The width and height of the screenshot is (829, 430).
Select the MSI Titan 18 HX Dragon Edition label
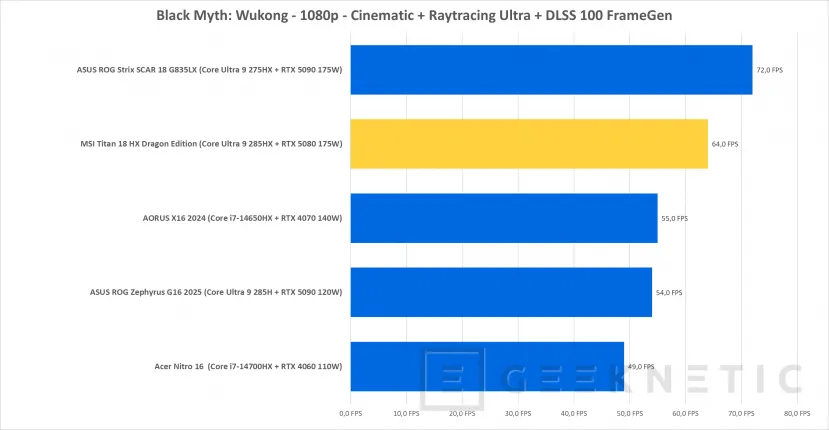tap(211, 144)
